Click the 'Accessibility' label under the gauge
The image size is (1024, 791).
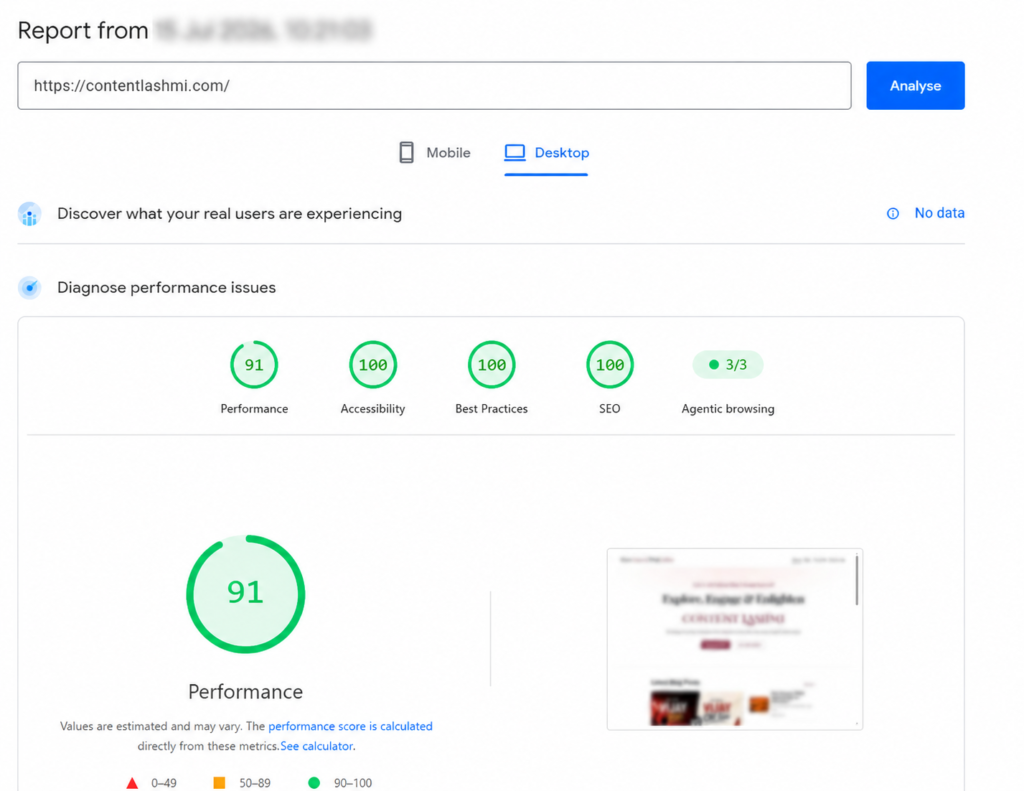(x=373, y=409)
